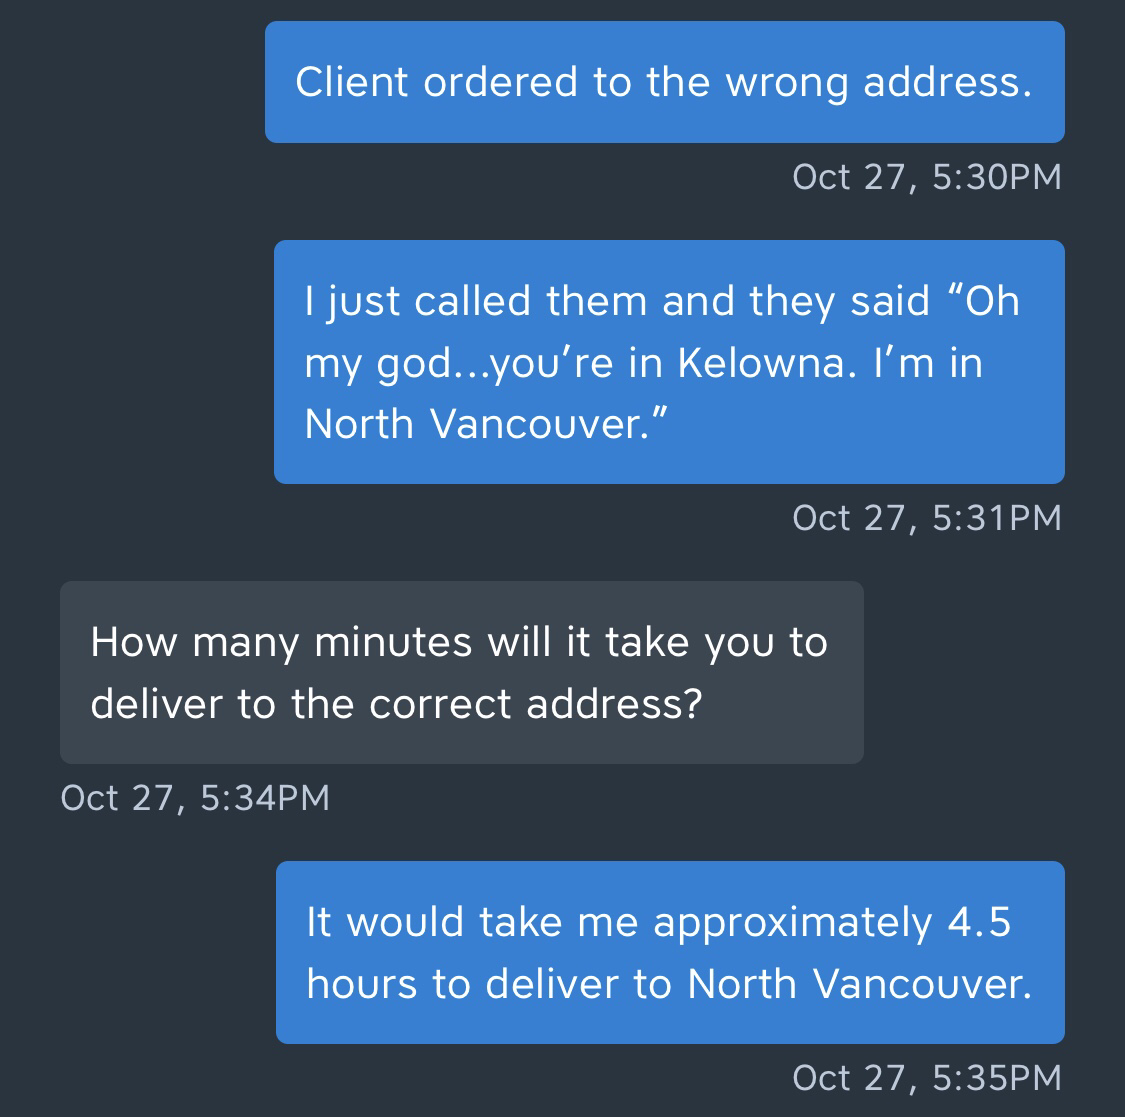Click the word "wrong" in the first message
This screenshot has height=1117, width=1125.
tap(788, 82)
